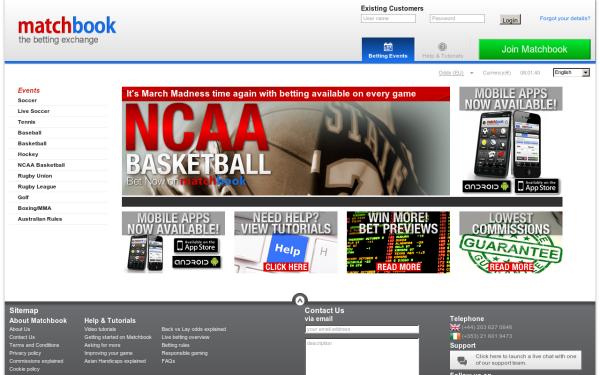Open the Currency selector
600x375 pixels.
click(x=497, y=73)
